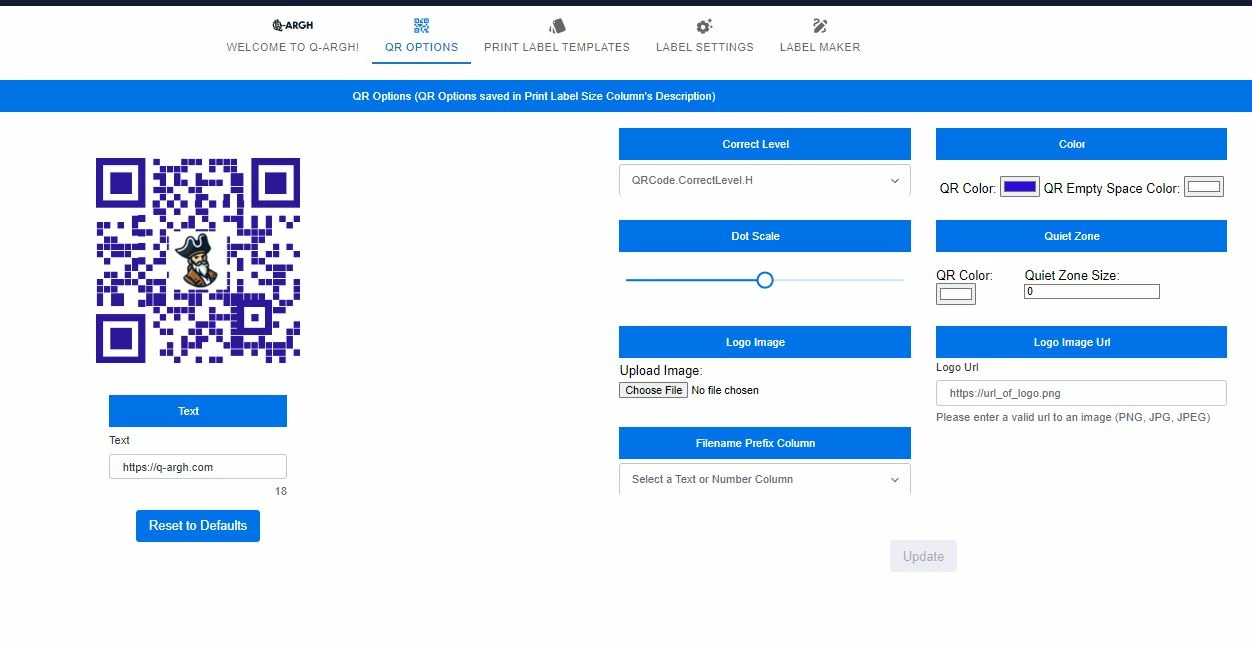The height and width of the screenshot is (645, 1252).
Task: Click the Logo Image Url header
Action: [x=1081, y=342]
